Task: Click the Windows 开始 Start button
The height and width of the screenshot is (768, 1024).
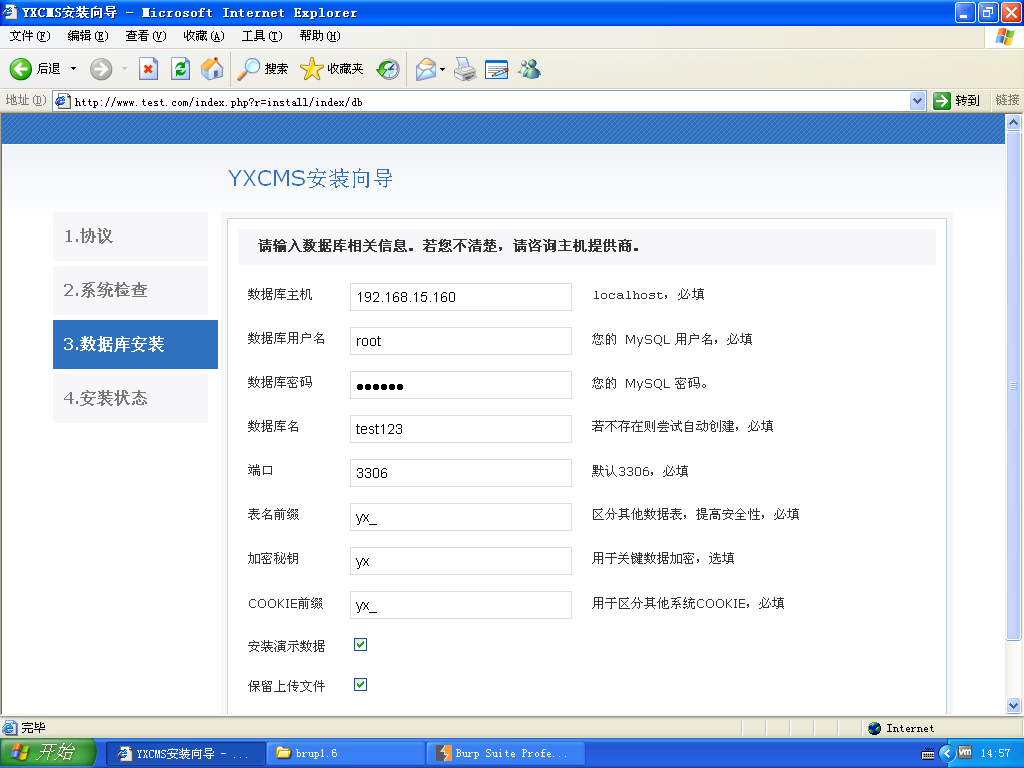Action: click(x=48, y=753)
